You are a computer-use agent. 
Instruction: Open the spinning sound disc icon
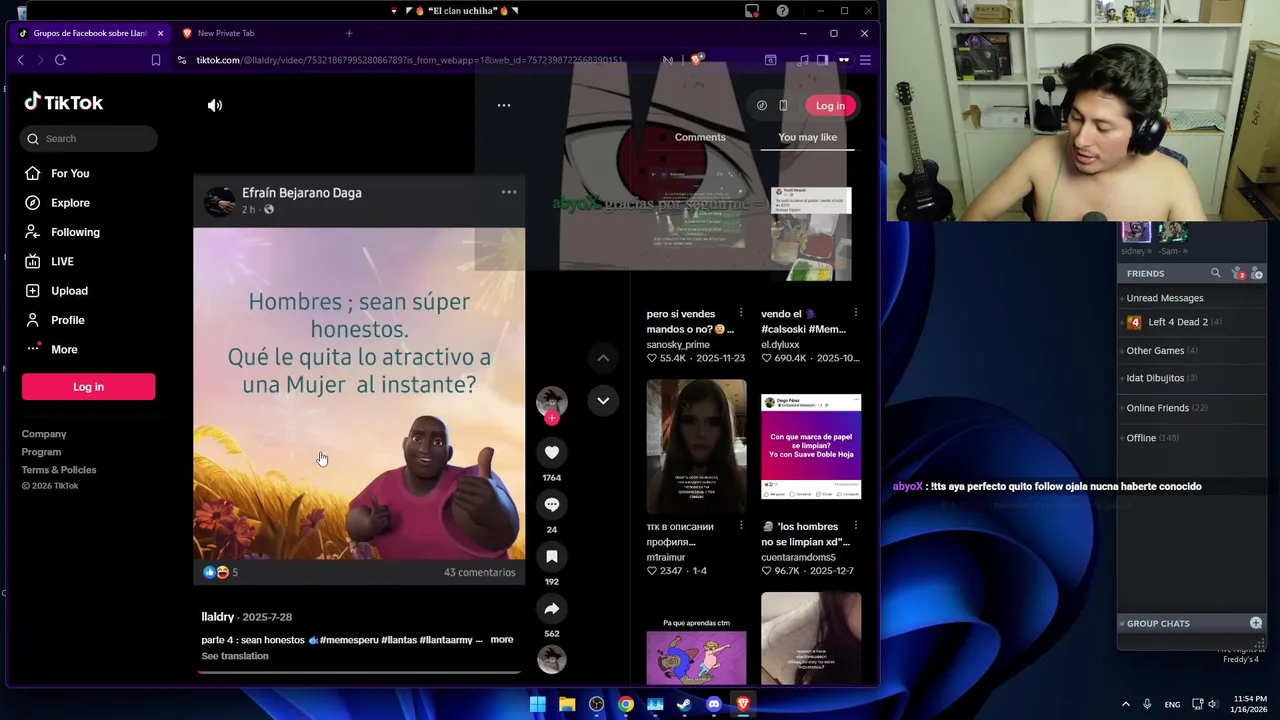point(552,659)
